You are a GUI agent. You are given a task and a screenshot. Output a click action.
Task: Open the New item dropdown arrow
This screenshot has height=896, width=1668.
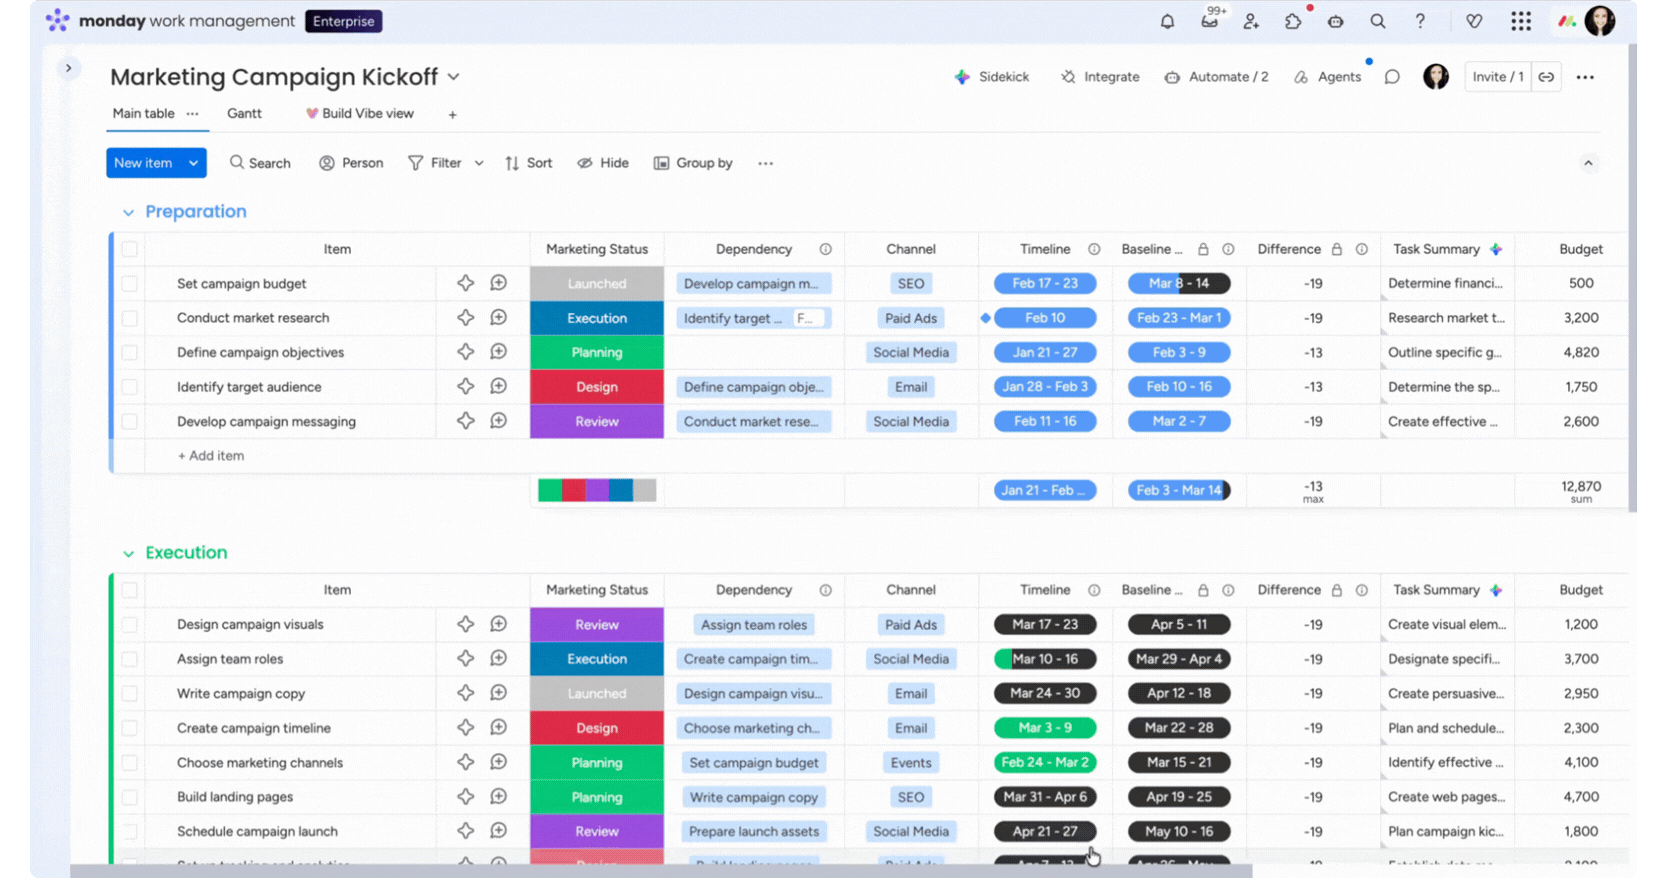coord(193,163)
